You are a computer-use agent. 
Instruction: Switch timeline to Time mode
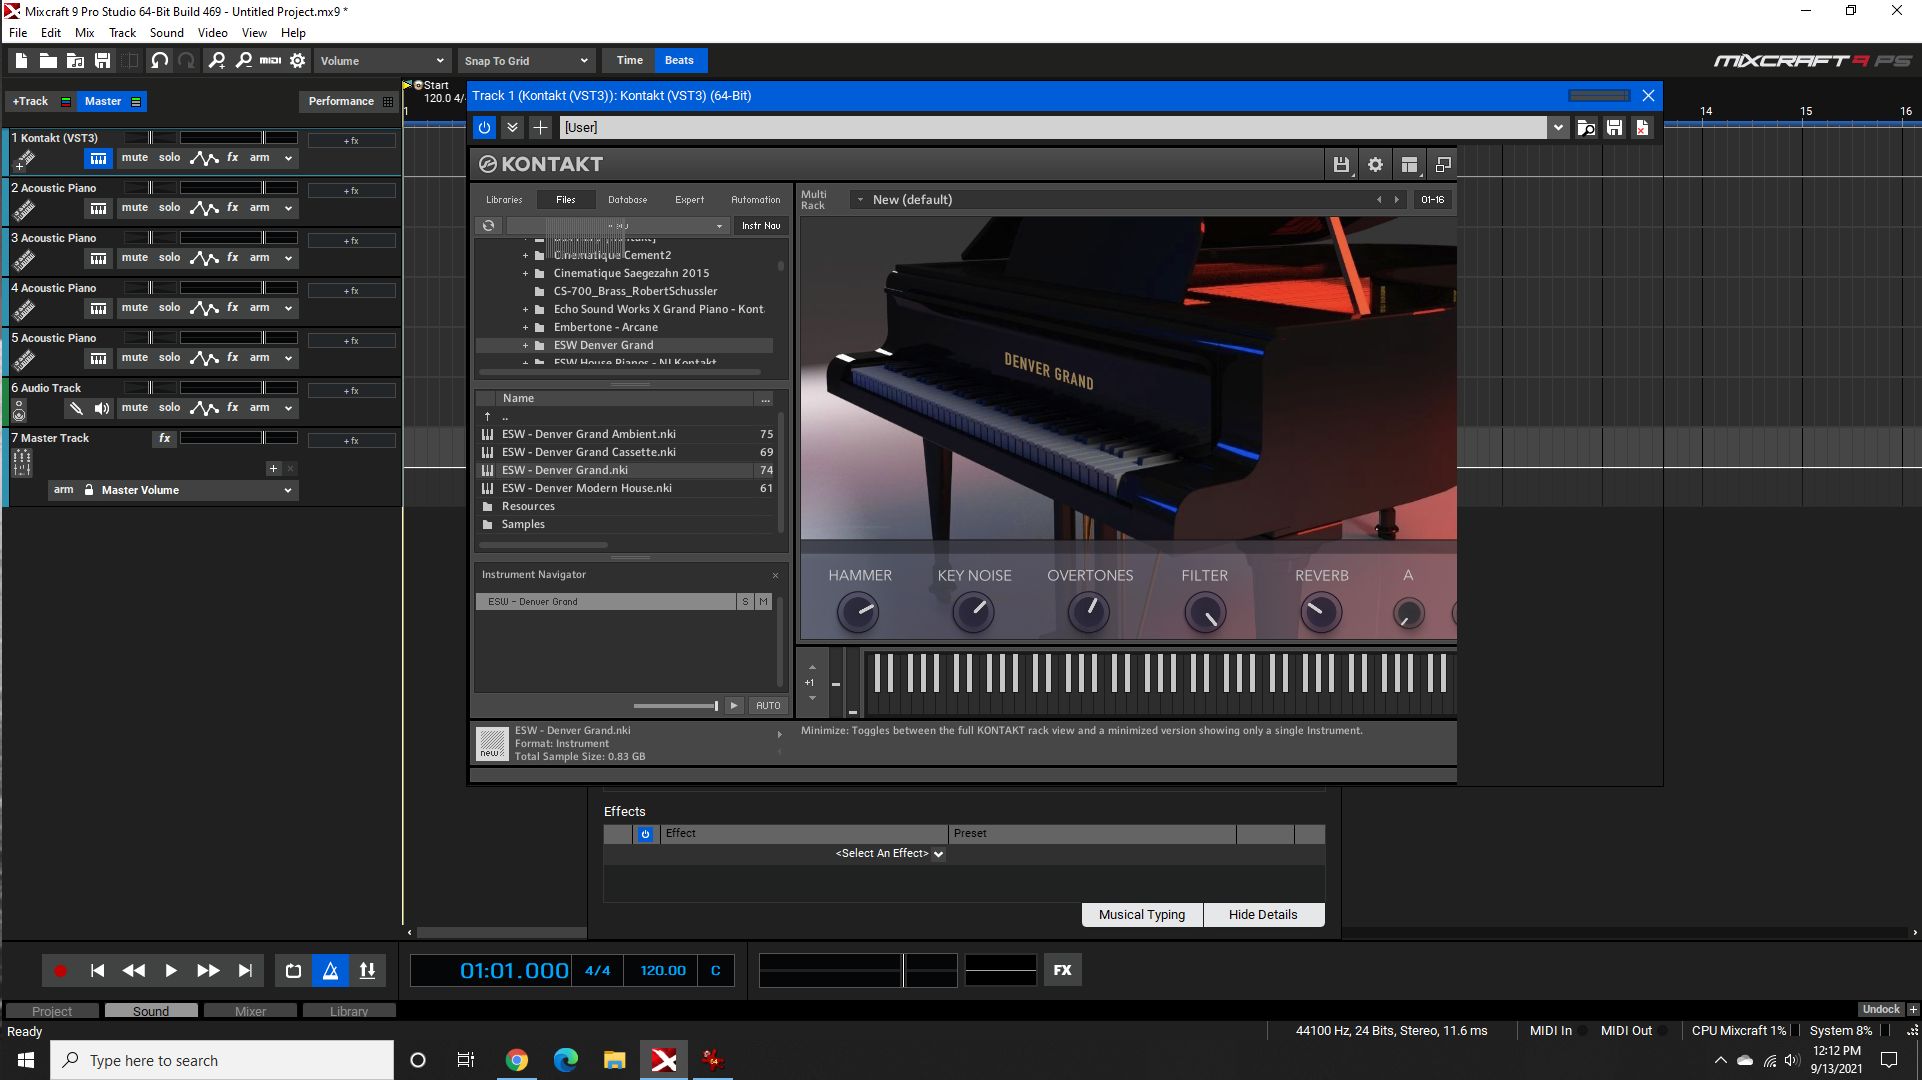(629, 61)
